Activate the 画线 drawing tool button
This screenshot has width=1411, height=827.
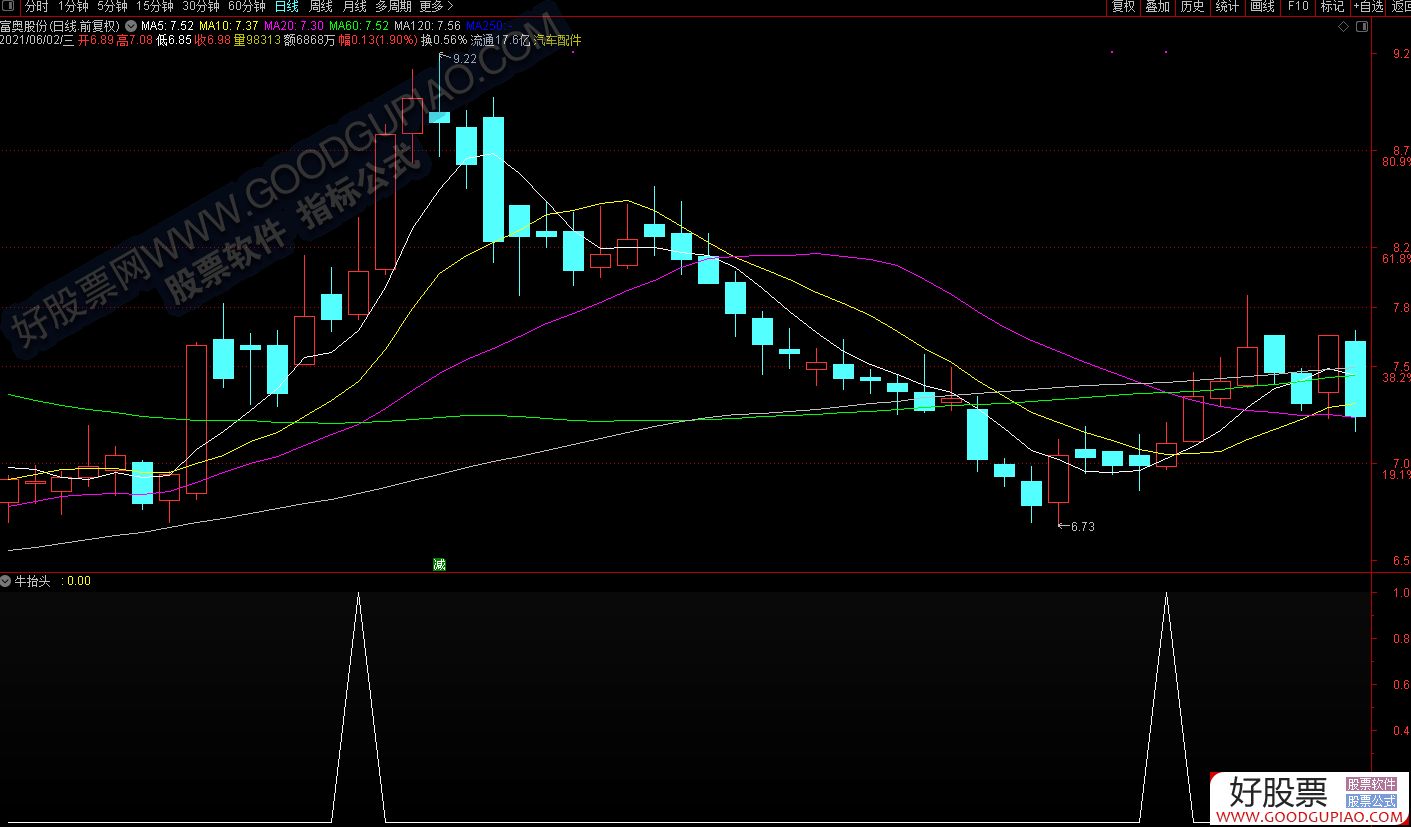(1262, 6)
